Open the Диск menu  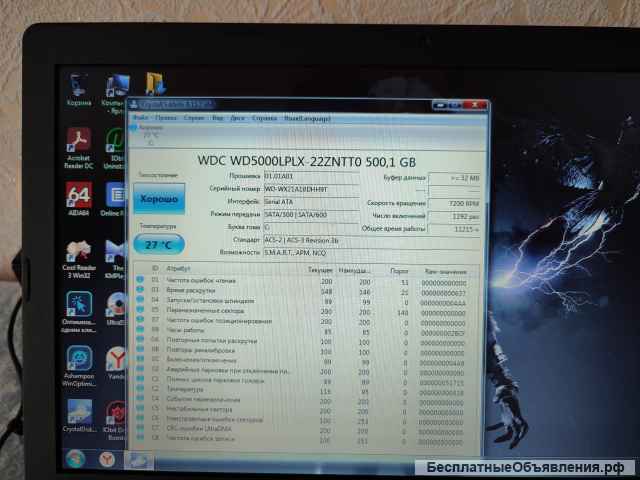(237, 117)
